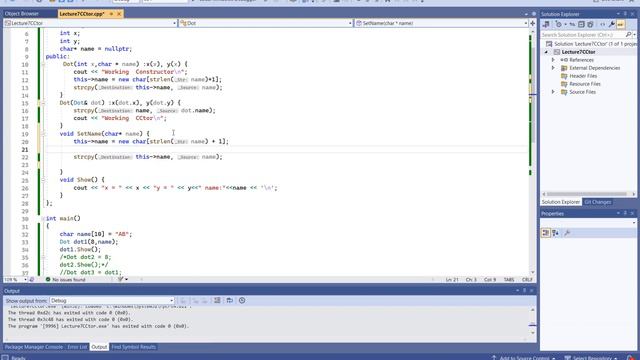Click the TABS indicator in editor status bar
Screen dimensions: 640x360
click(x=509, y=280)
